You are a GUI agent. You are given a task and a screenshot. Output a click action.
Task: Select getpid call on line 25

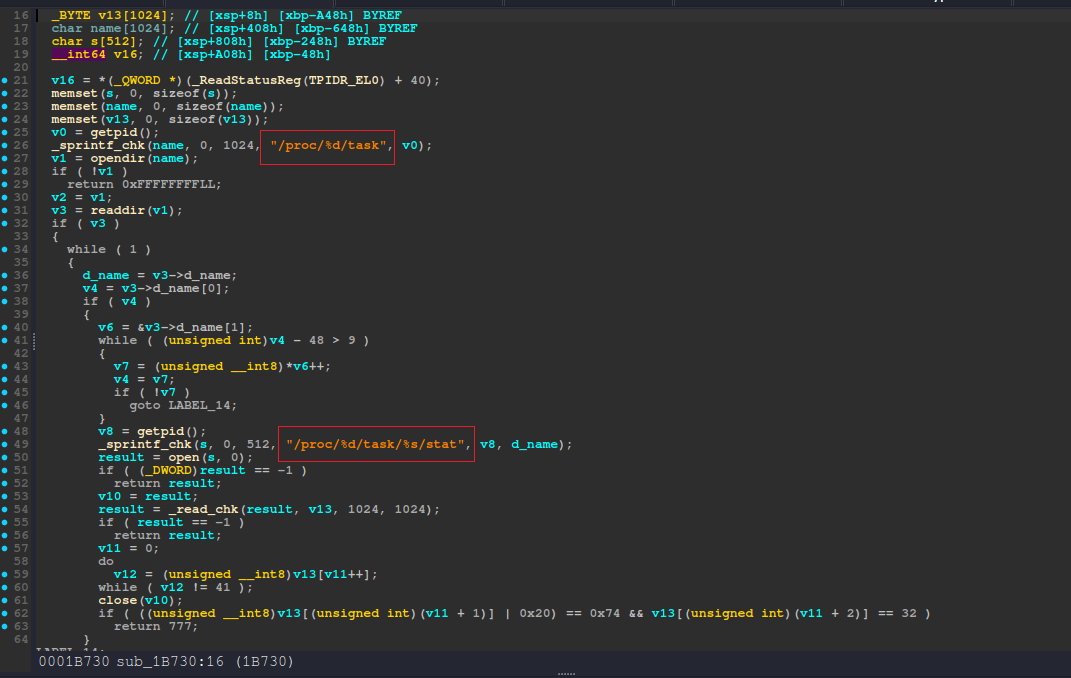point(113,132)
